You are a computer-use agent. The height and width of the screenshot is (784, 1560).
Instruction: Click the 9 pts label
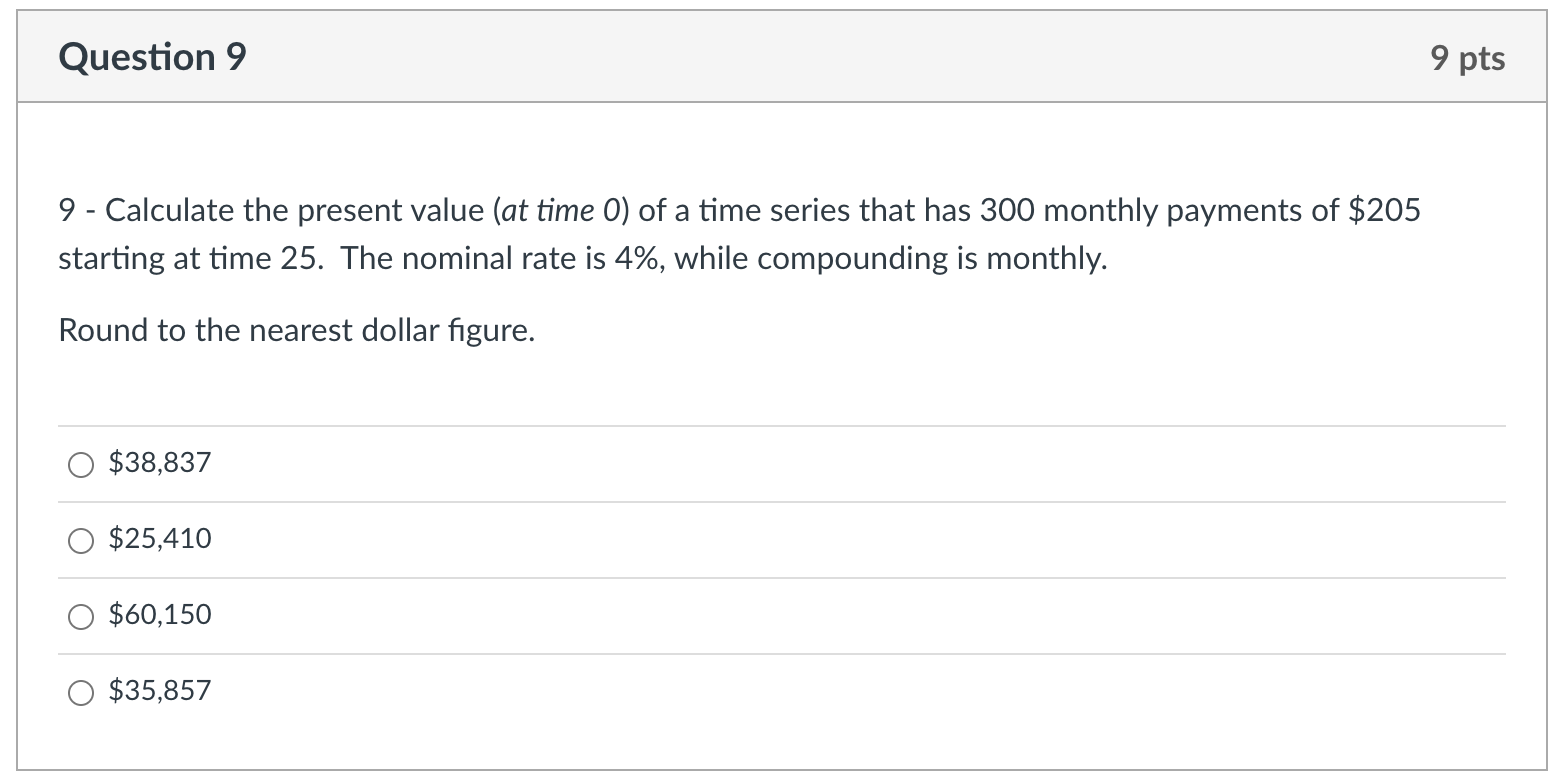point(1468,58)
